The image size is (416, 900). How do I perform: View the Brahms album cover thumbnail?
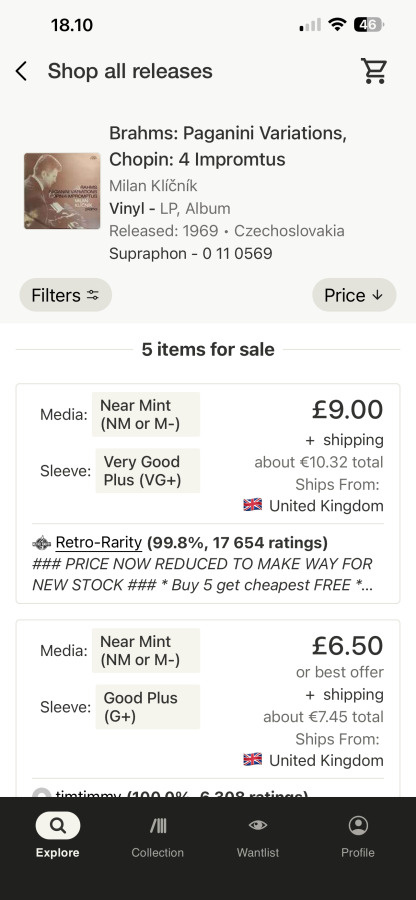click(62, 191)
